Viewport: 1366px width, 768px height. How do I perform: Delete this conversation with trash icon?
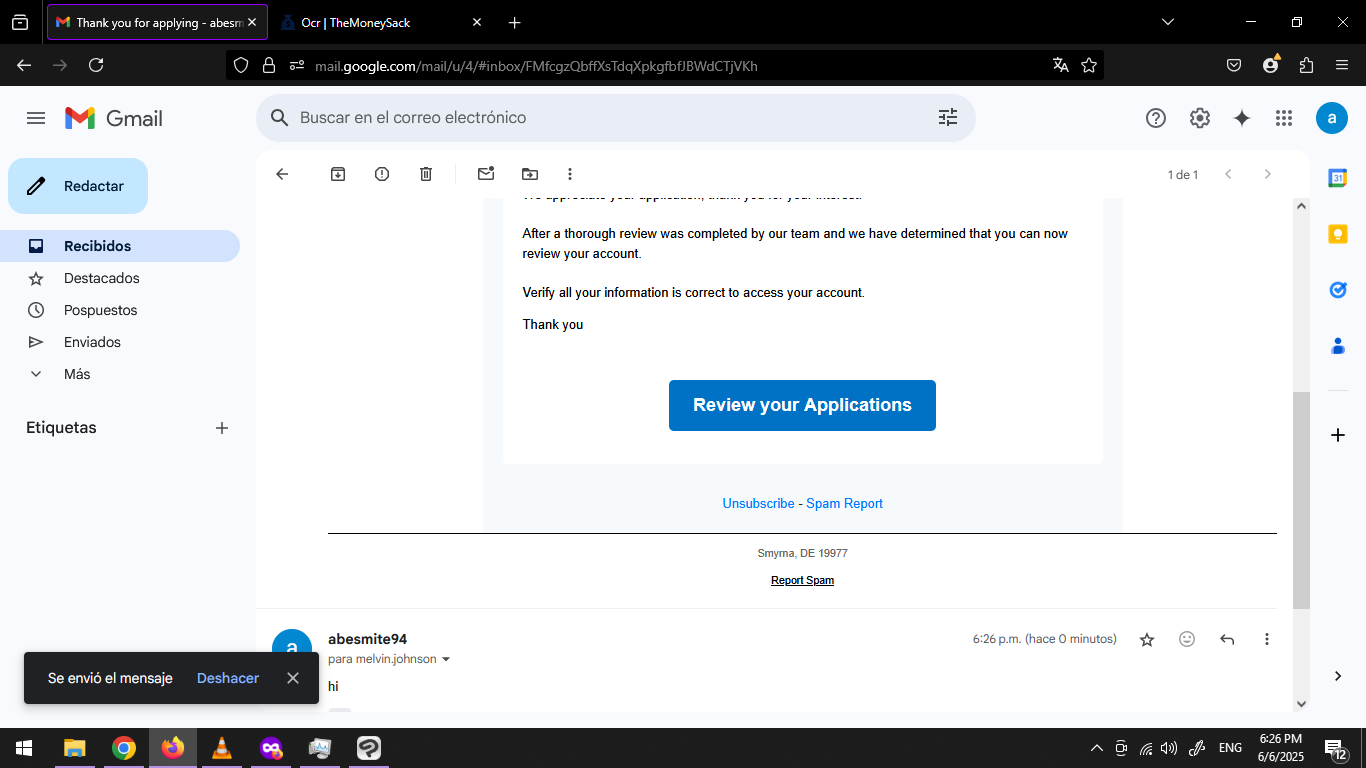click(x=426, y=174)
